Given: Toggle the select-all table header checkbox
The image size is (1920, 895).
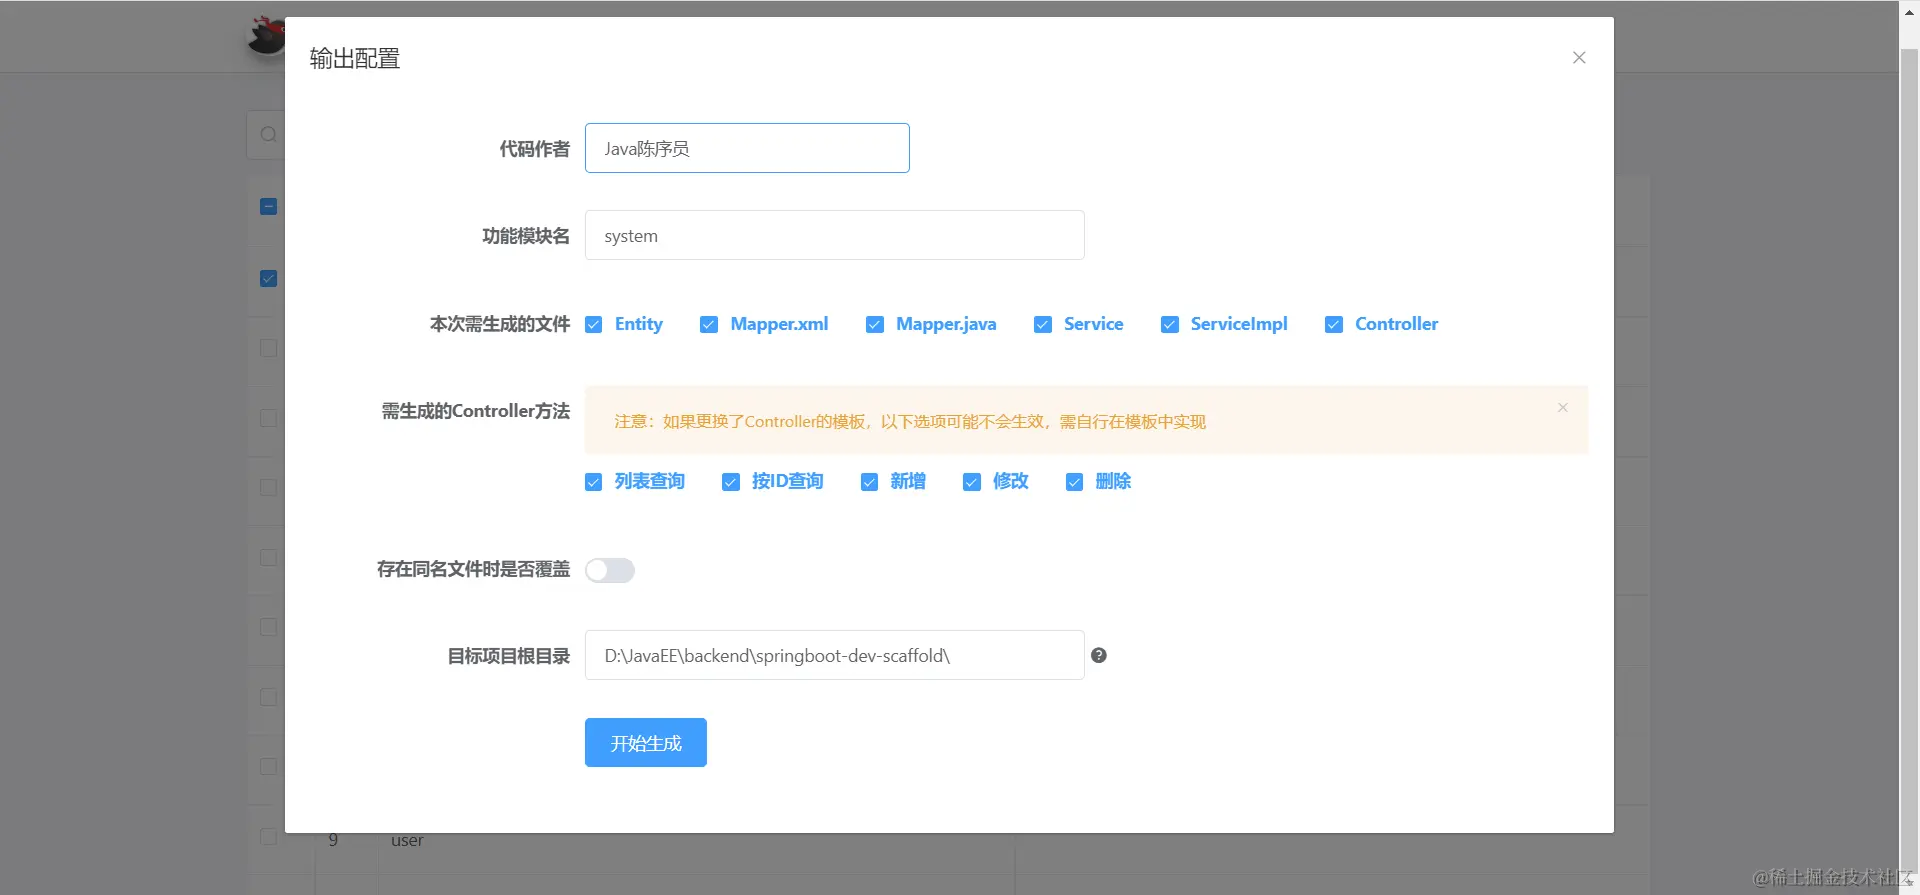Looking at the screenshot, I should point(268,207).
